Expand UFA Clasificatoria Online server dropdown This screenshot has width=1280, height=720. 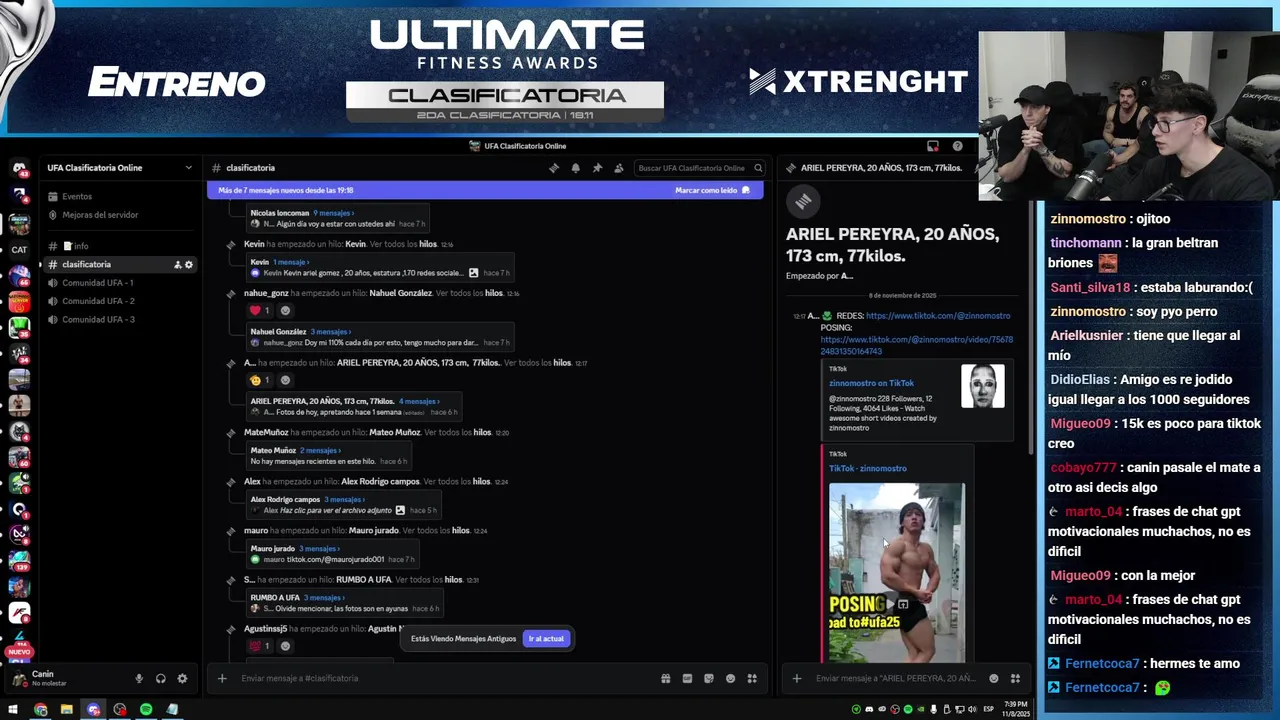tap(188, 168)
